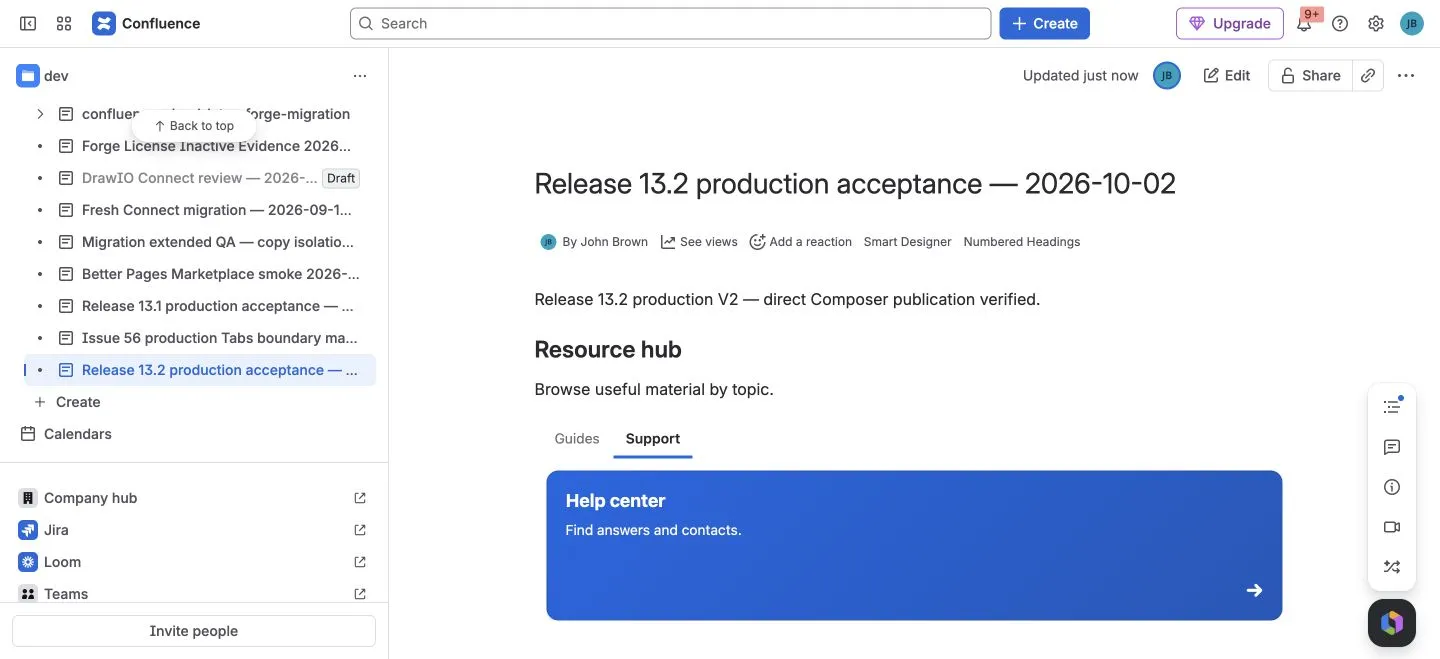
Task: Open the settings gear icon
Action: click(1376, 23)
